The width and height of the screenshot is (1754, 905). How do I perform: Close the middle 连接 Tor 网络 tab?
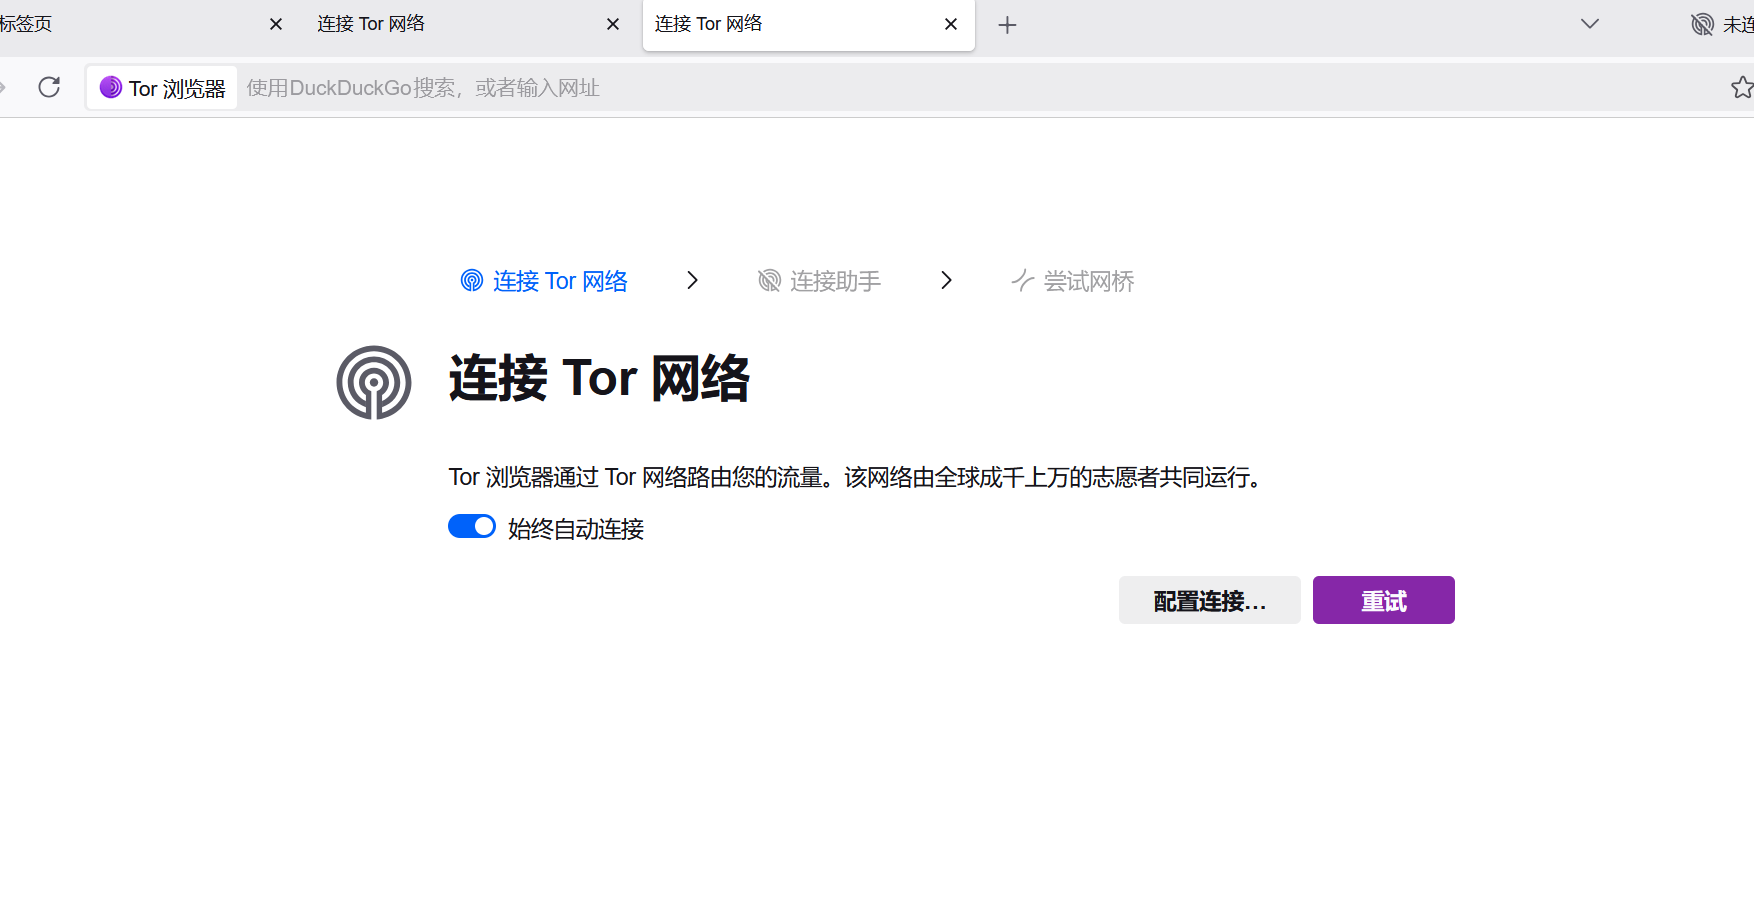tap(613, 24)
